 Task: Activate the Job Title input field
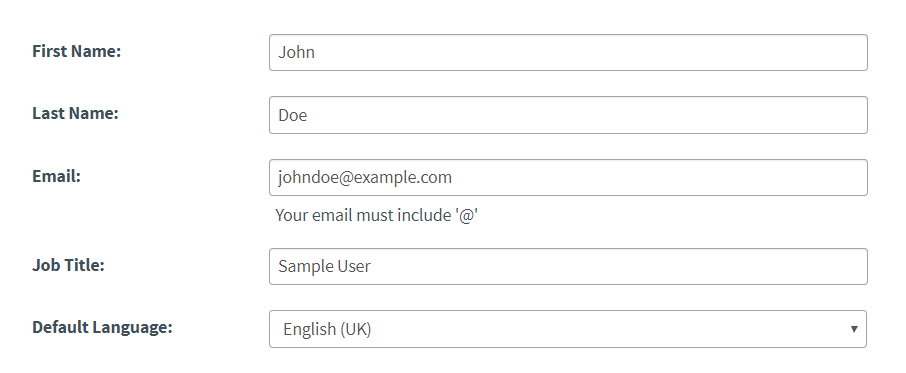(x=568, y=266)
